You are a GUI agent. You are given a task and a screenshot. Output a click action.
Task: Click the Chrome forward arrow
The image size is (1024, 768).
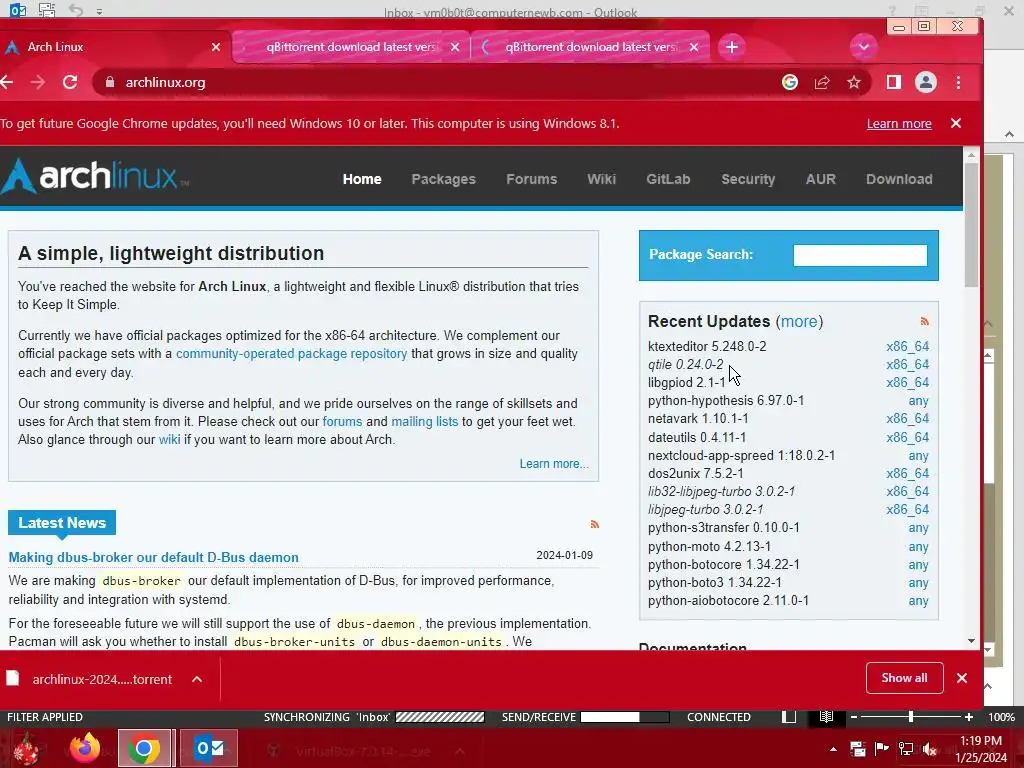(38, 82)
